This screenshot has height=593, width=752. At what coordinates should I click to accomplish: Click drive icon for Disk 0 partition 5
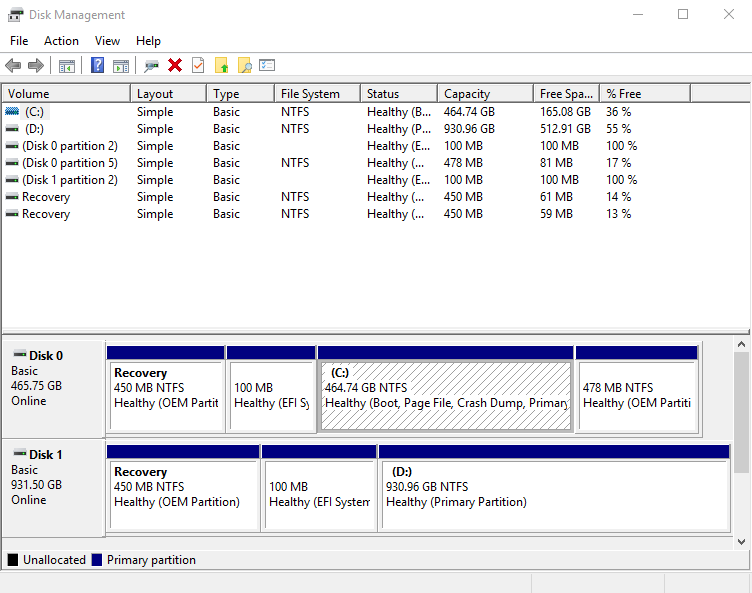pos(12,163)
